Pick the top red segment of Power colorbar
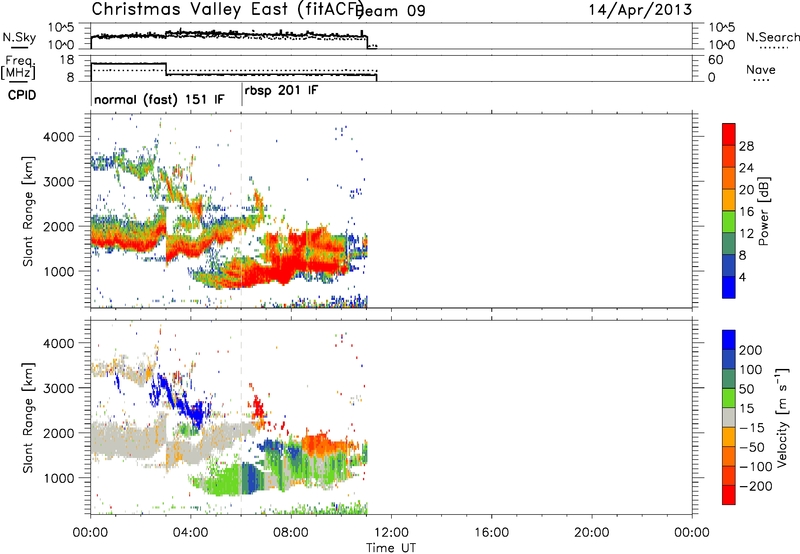The image size is (800, 554). (x=729, y=134)
